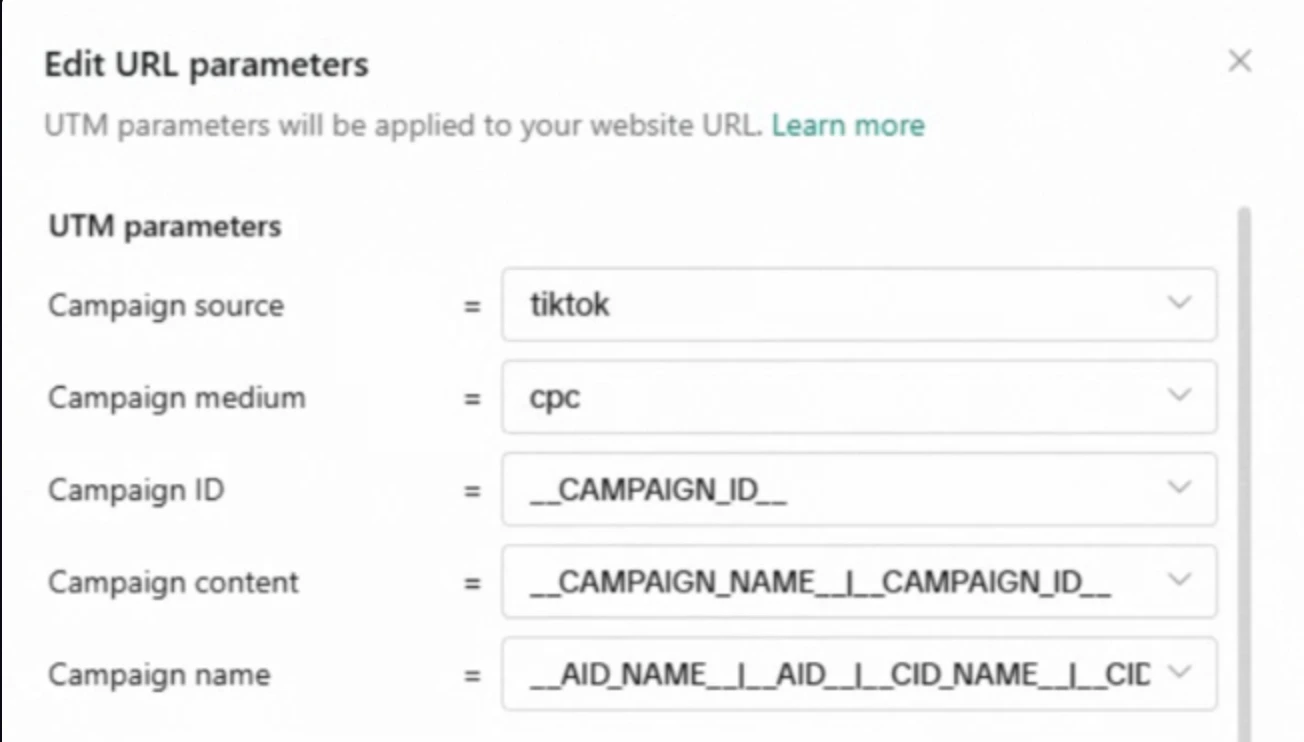1304x742 pixels.
Task: Select the Campaign ID label text
Action: [x=136, y=490]
